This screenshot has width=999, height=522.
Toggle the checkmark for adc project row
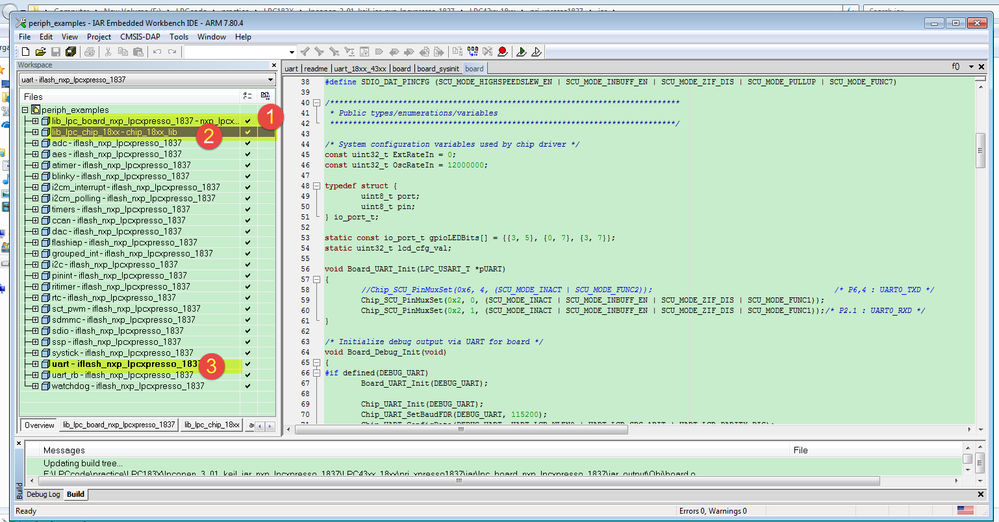(247, 143)
